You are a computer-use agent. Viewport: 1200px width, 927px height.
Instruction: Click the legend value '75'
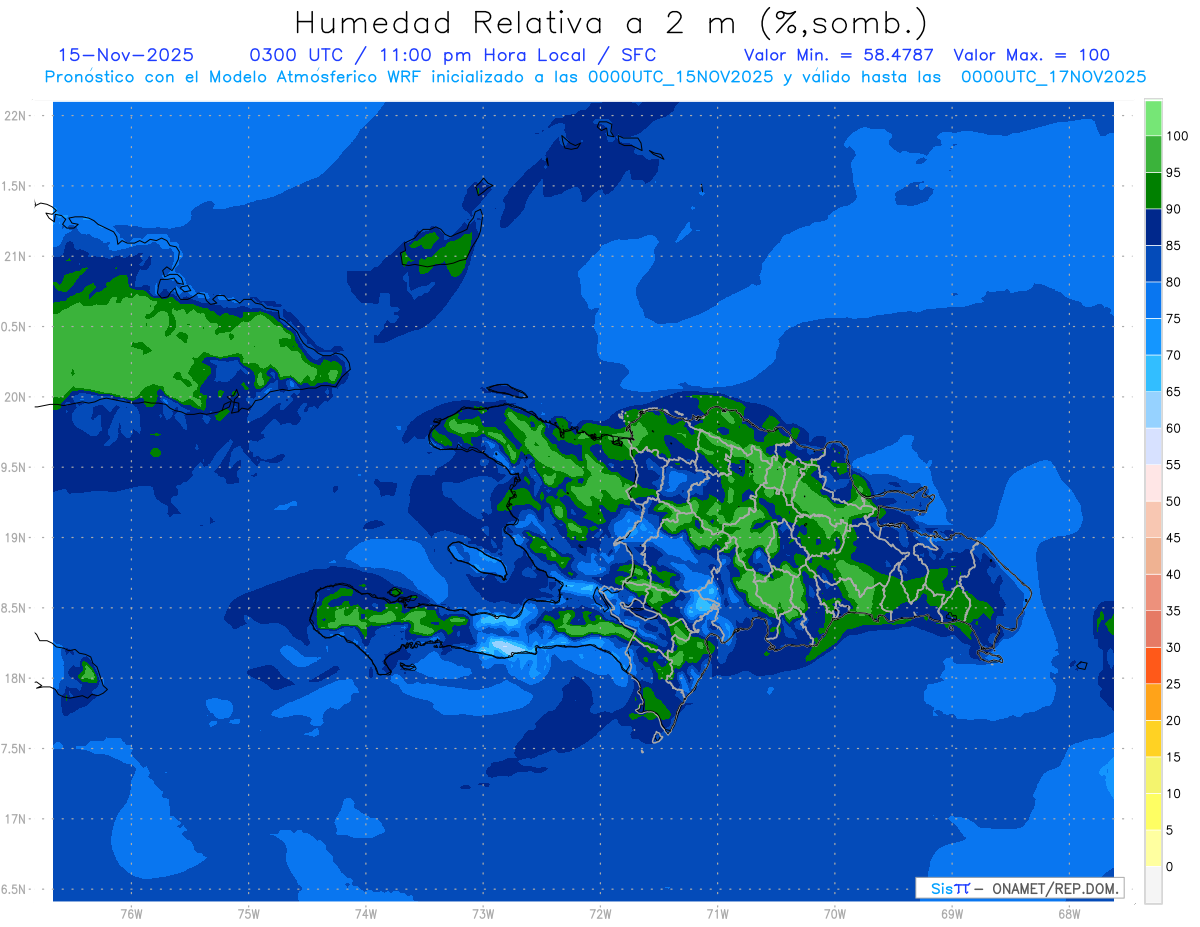pyautogui.click(x=1173, y=318)
